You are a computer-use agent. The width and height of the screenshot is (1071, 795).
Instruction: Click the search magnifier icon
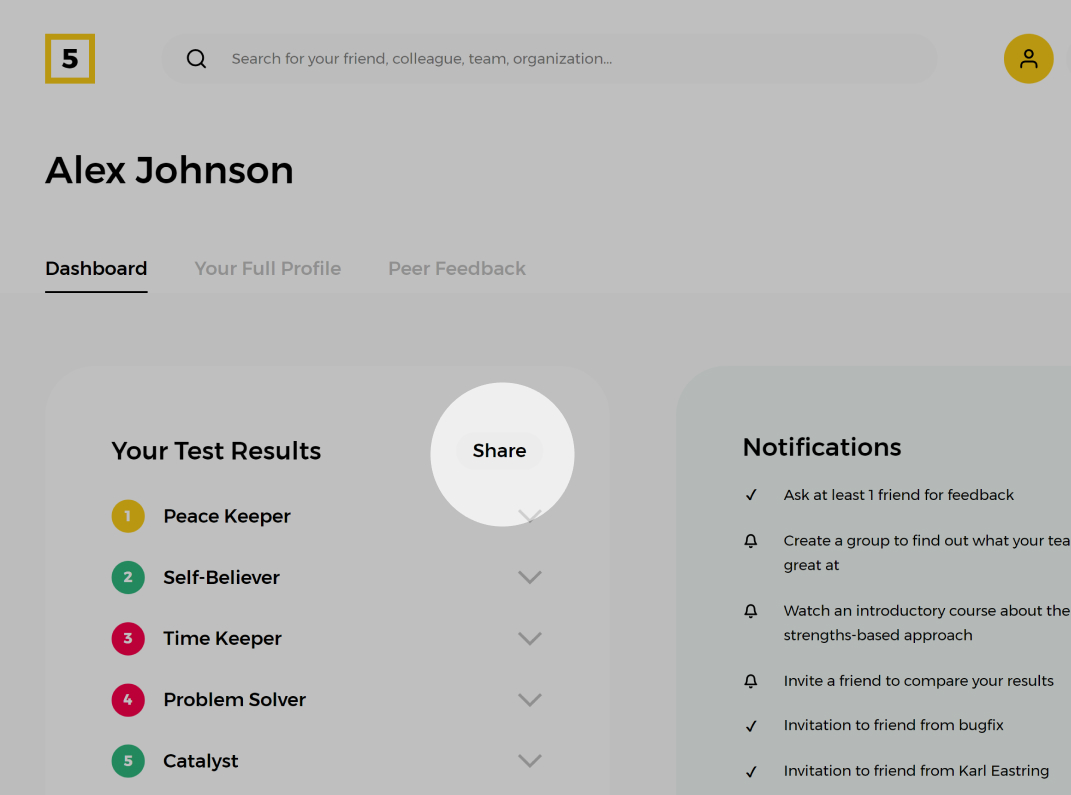click(x=197, y=59)
